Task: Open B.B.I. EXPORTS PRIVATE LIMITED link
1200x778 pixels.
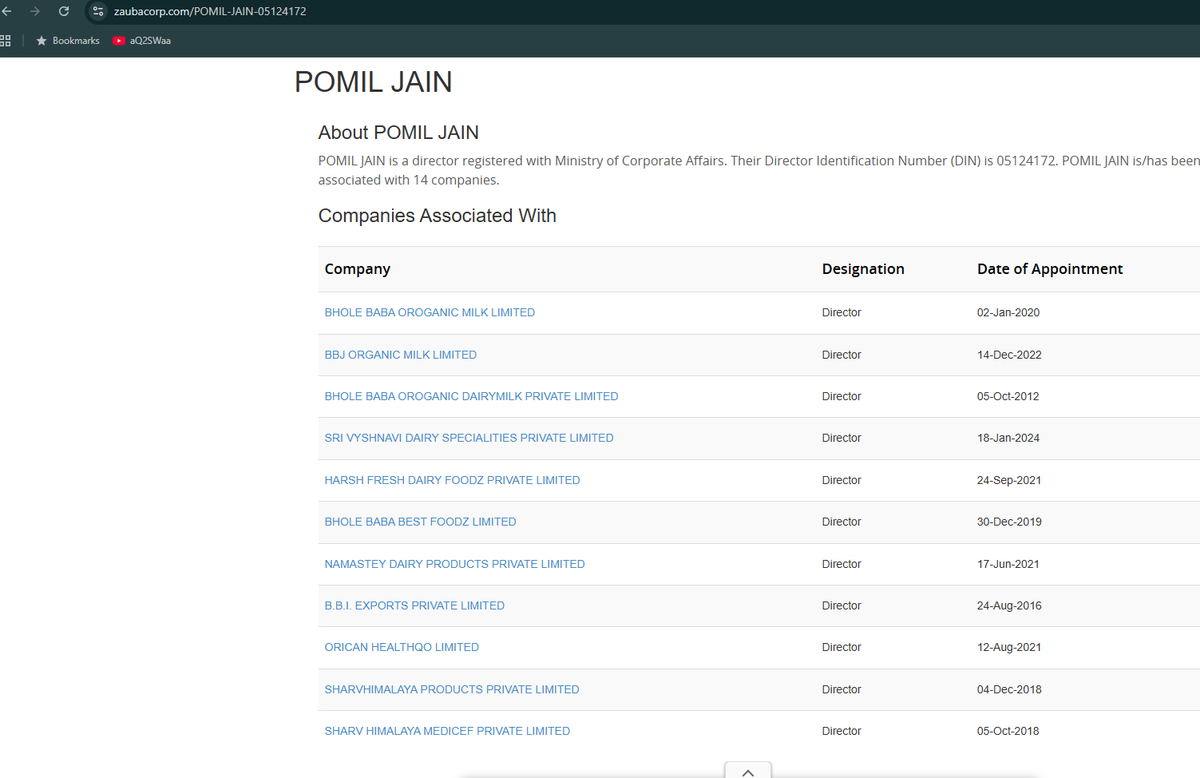Action: [415, 606]
